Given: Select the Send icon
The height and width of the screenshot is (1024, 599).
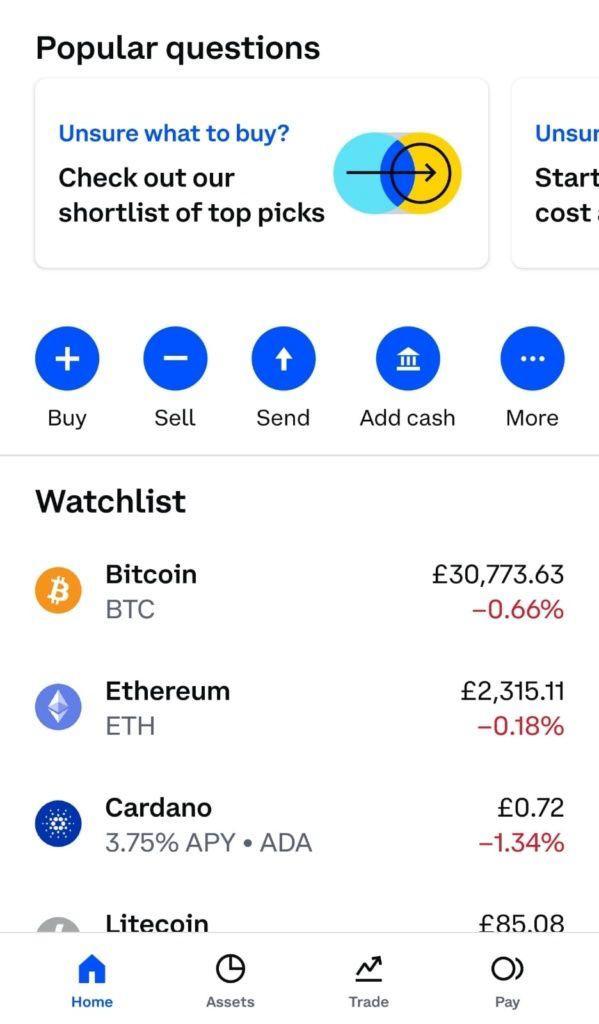Looking at the screenshot, I should coord(283,357).
